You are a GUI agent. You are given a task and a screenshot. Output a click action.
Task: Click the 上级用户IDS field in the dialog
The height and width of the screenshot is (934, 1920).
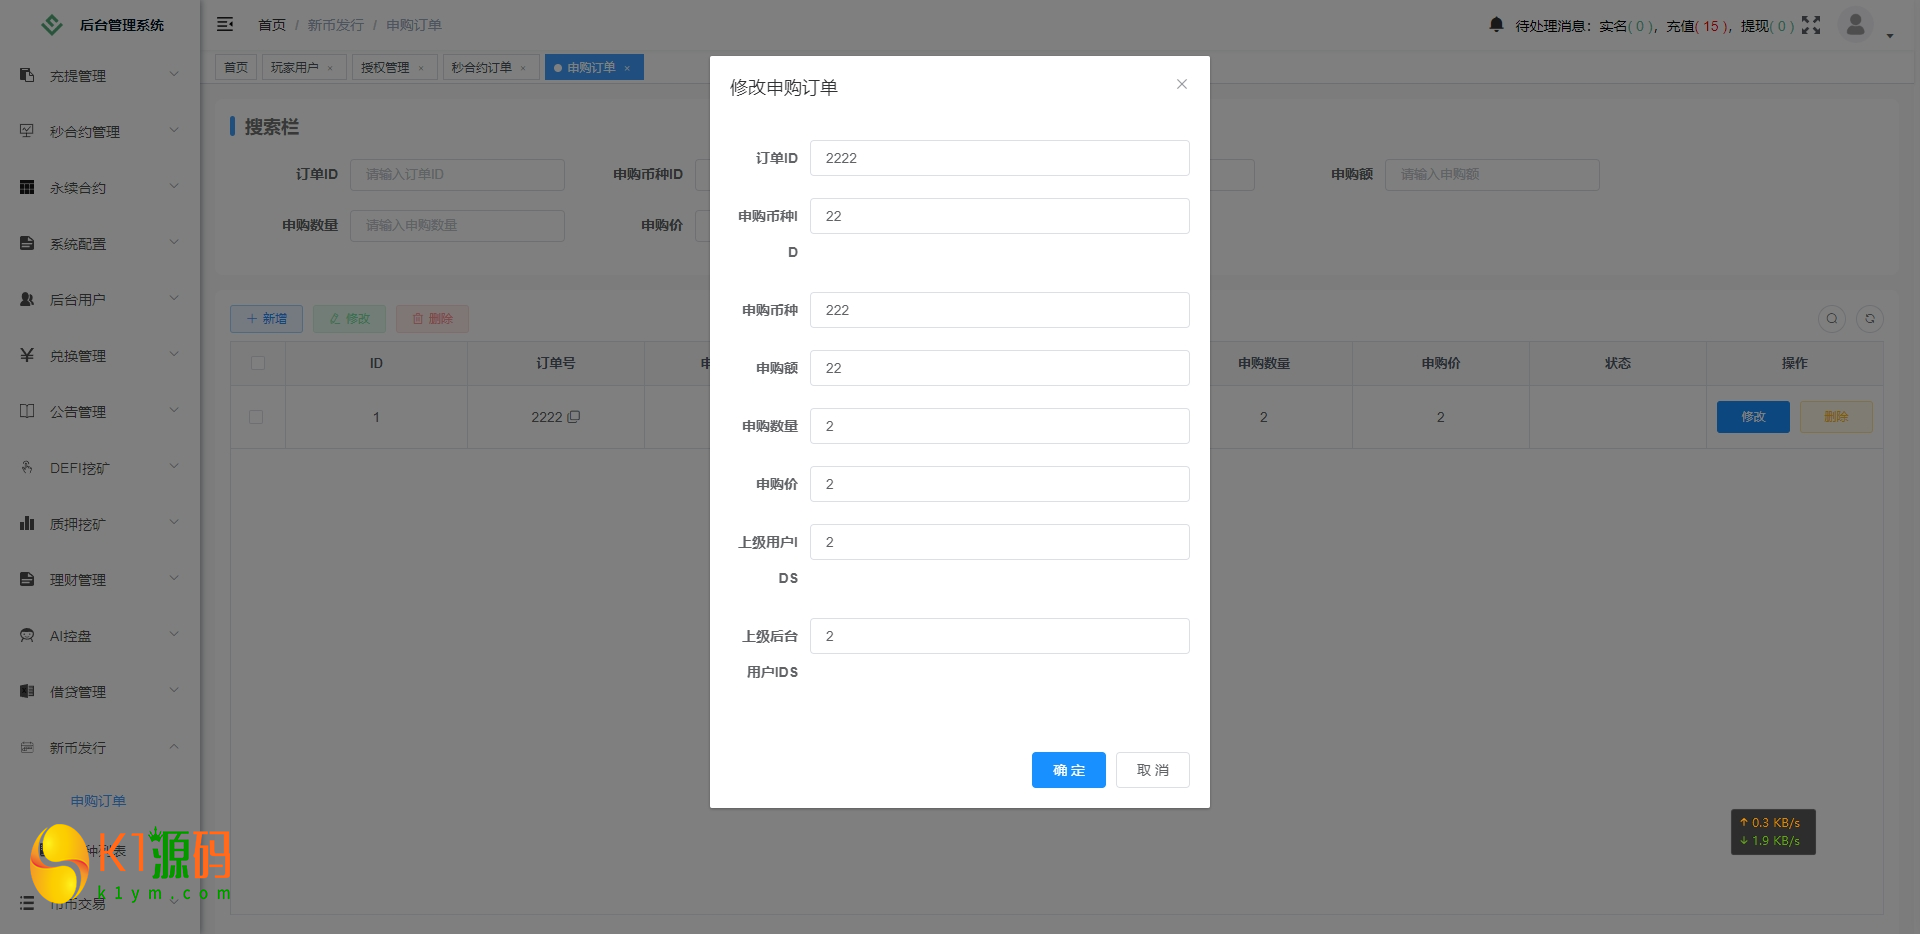click(1000, 542)
